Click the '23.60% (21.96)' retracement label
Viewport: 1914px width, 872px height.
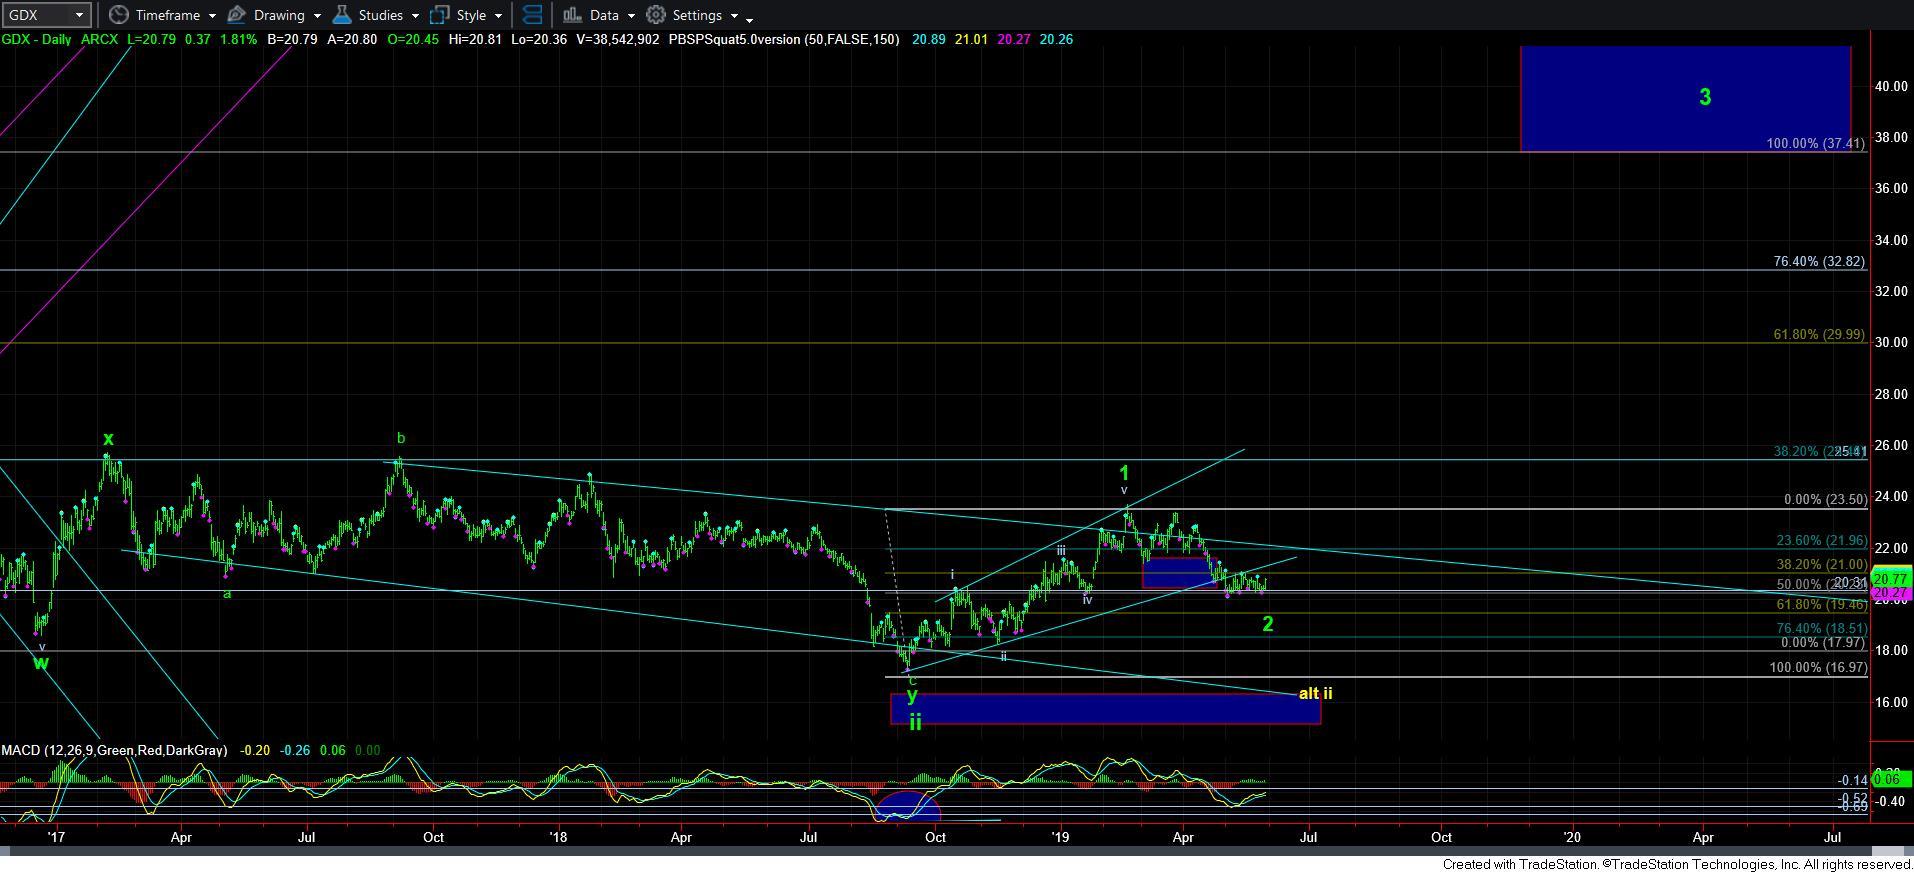click(x=1821, y=541)
